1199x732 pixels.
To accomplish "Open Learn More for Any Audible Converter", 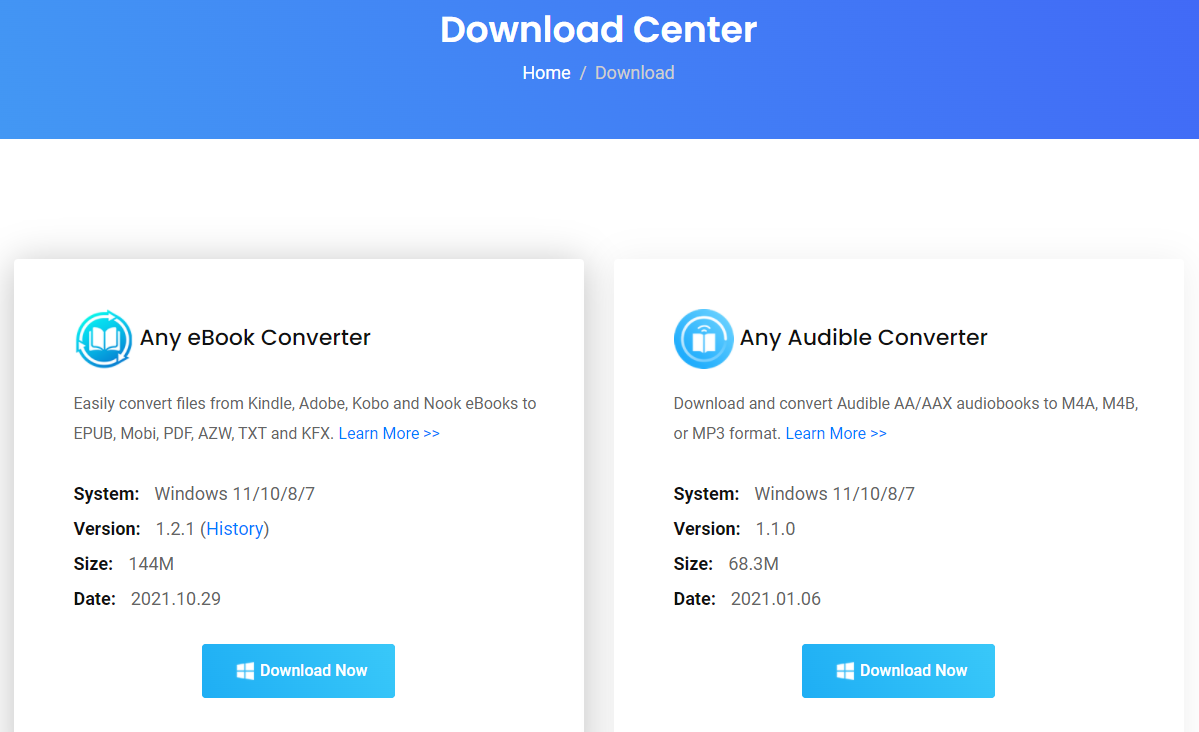I will [x=836, y=434].
